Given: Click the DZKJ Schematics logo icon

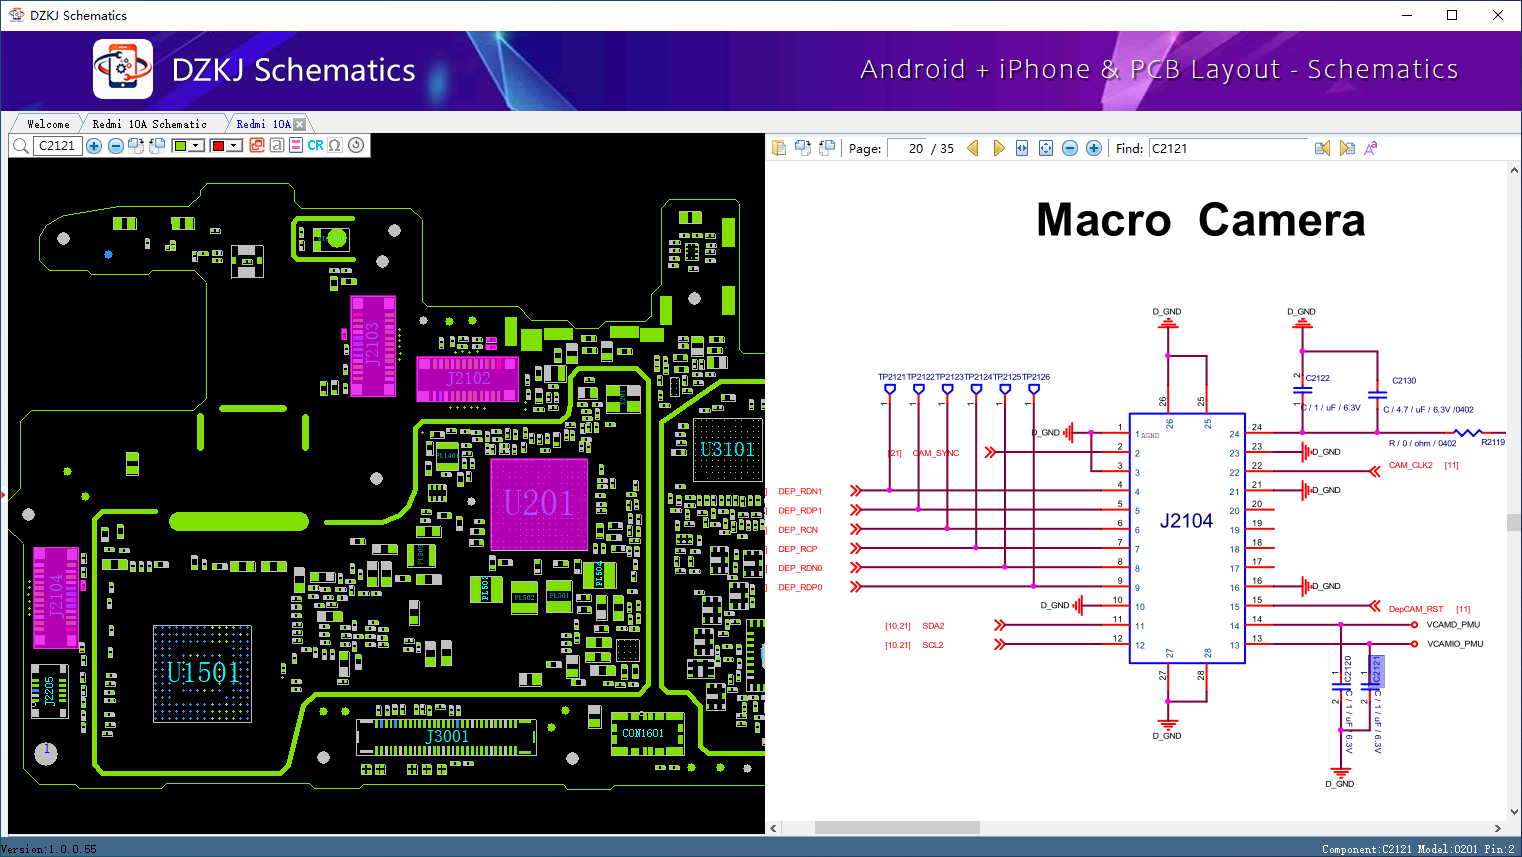Looking at the screenshot, I should pos(123,69).
